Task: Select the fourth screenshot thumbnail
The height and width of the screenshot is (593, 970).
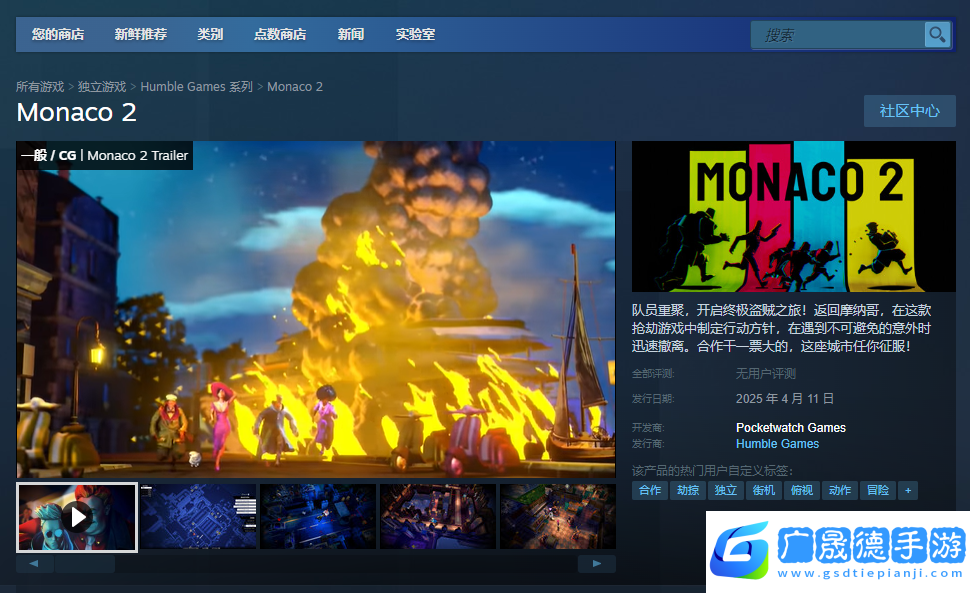Action: click(438, 516)
